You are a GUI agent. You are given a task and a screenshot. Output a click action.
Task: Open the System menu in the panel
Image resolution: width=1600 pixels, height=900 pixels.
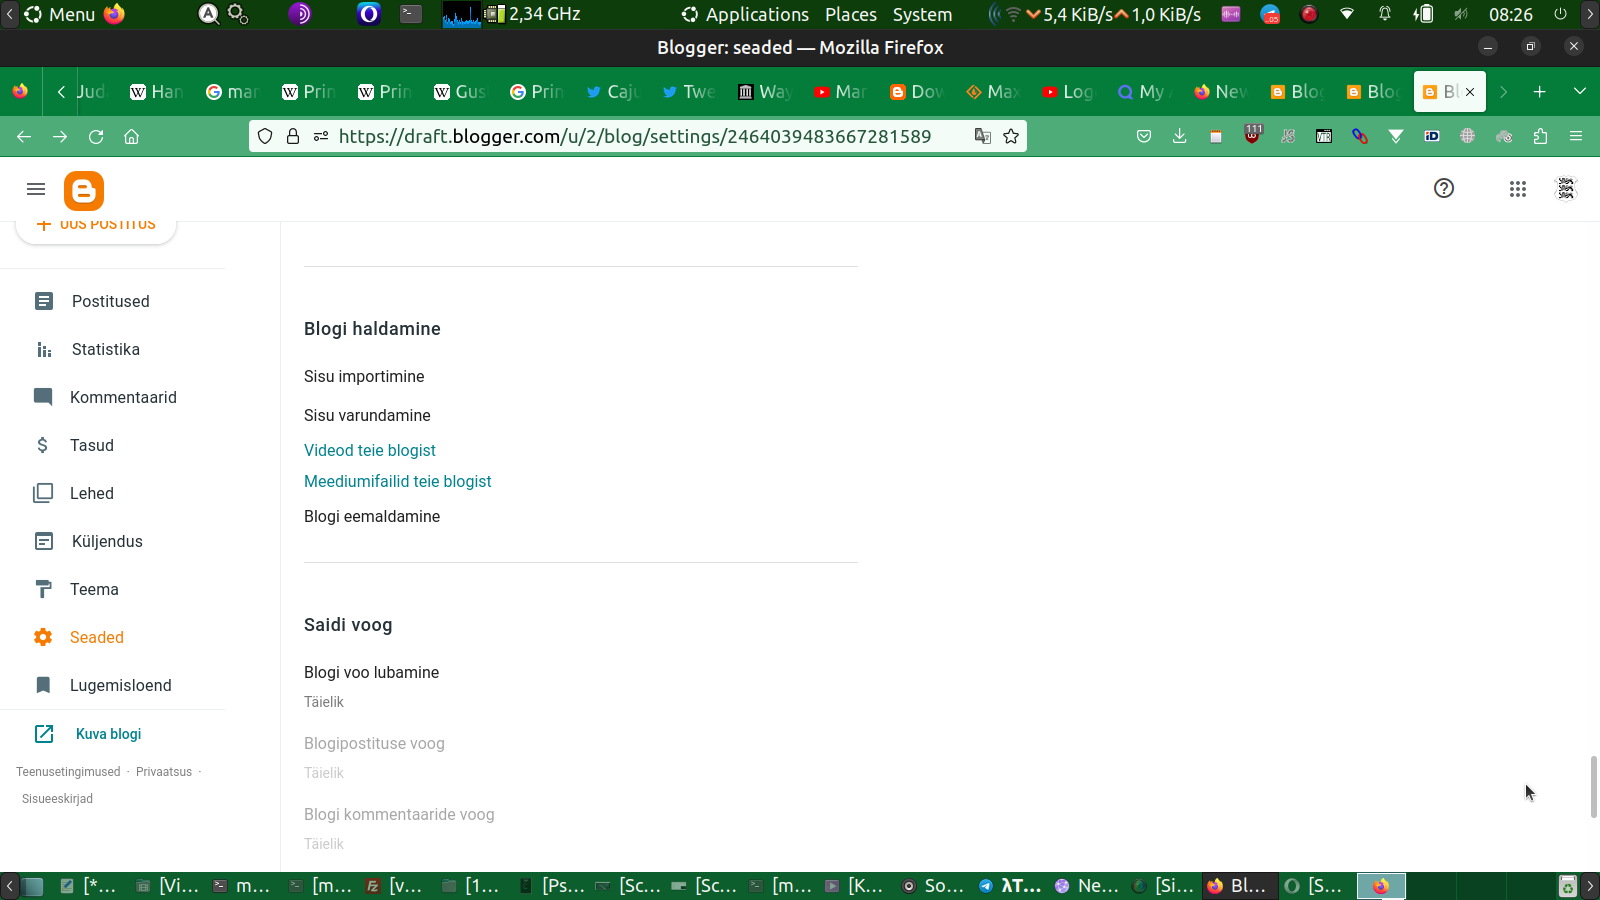click(922, 14)
